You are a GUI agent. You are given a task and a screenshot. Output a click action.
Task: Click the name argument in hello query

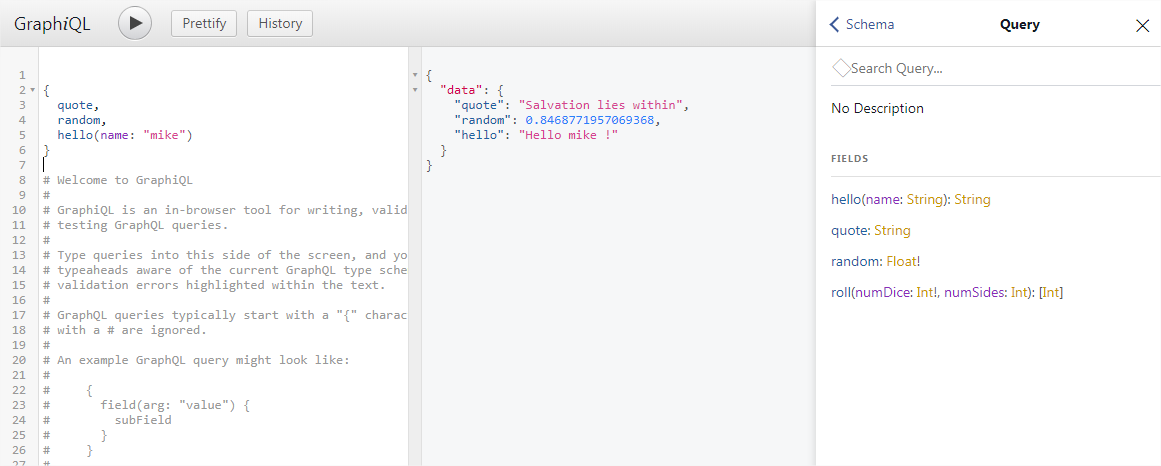tap(113, 135)
